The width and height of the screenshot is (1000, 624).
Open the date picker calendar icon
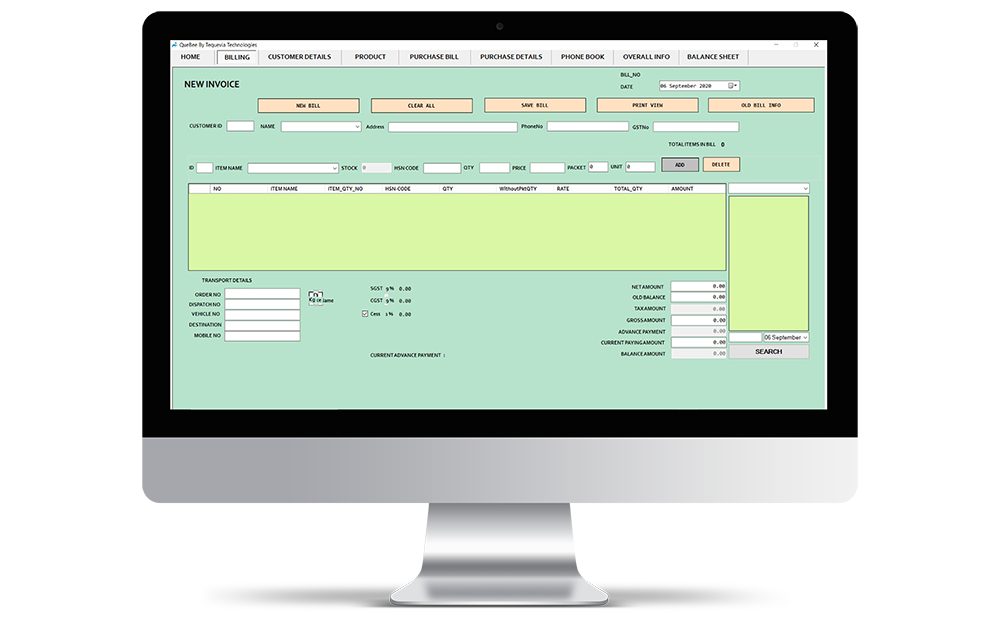pyautogui.click(x=731, y=86)
